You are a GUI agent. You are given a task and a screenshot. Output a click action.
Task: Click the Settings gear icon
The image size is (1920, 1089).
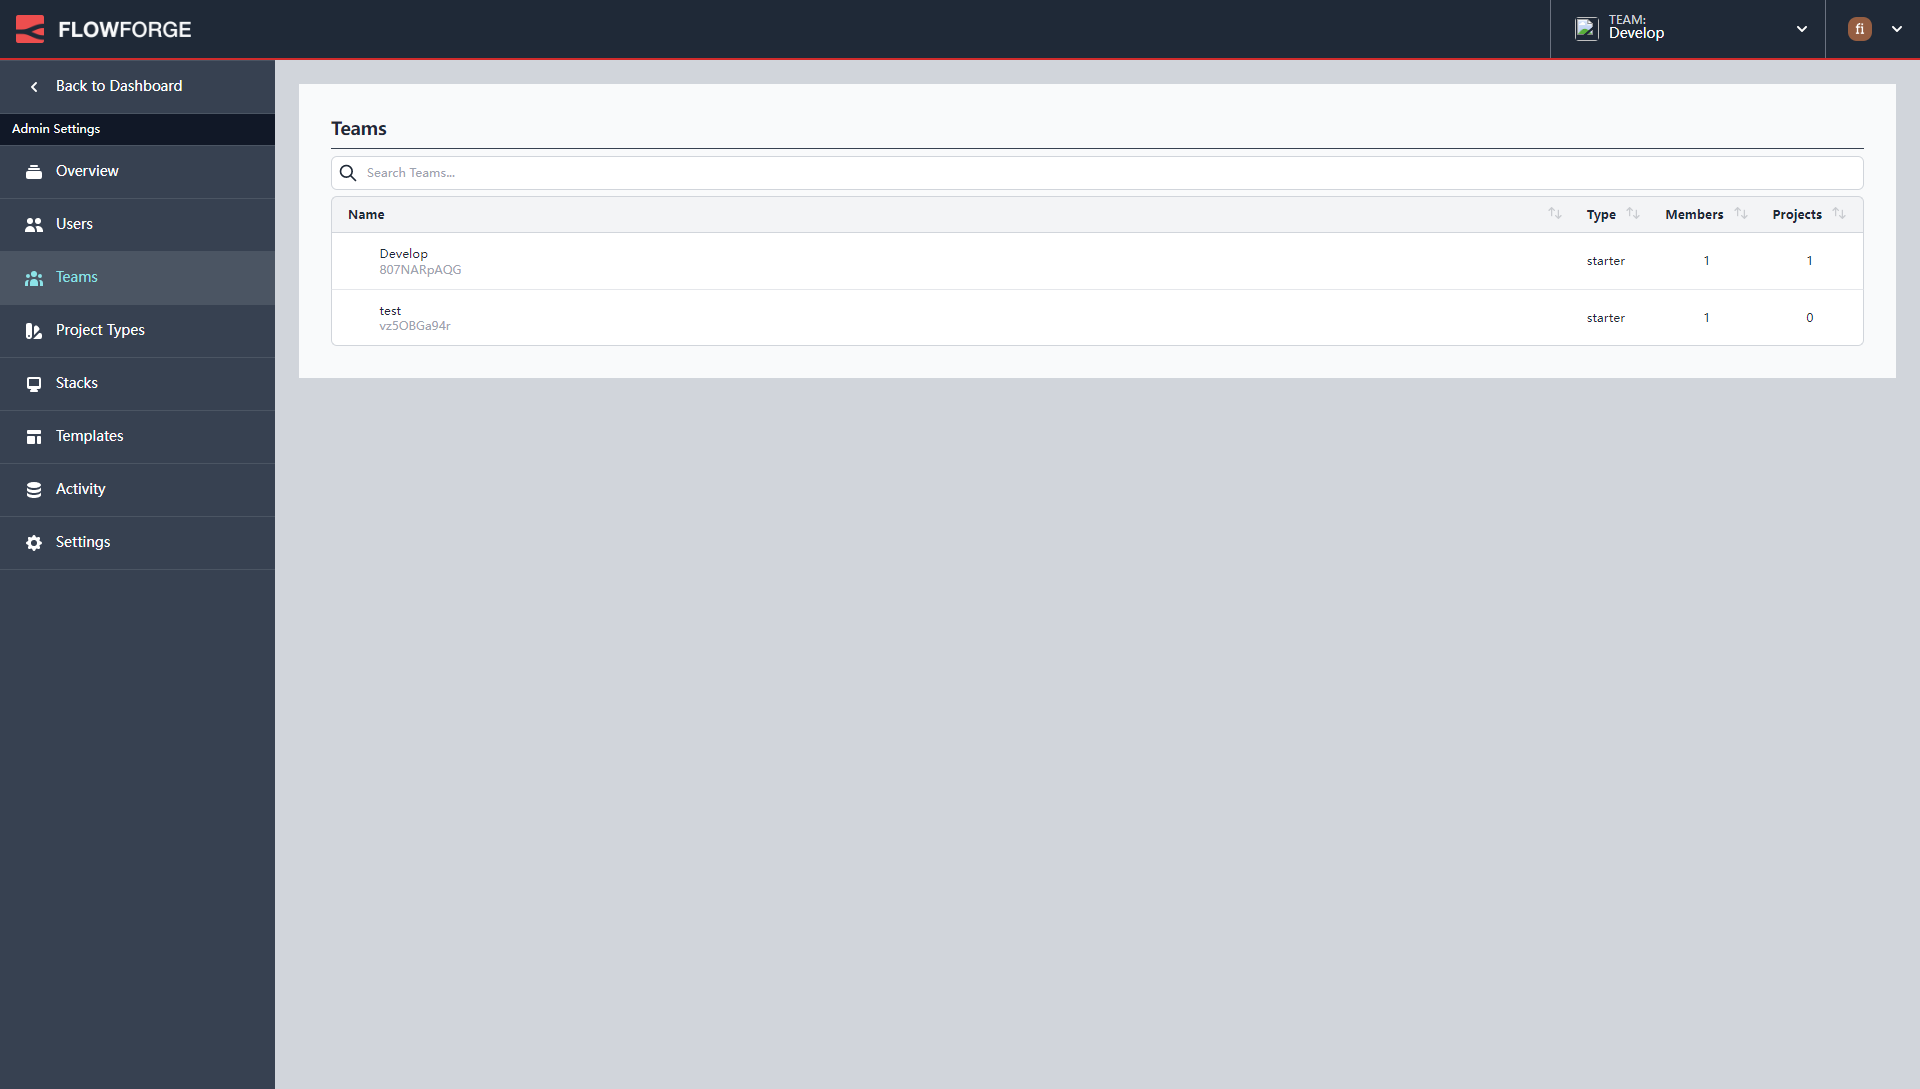tap(34, 543)
